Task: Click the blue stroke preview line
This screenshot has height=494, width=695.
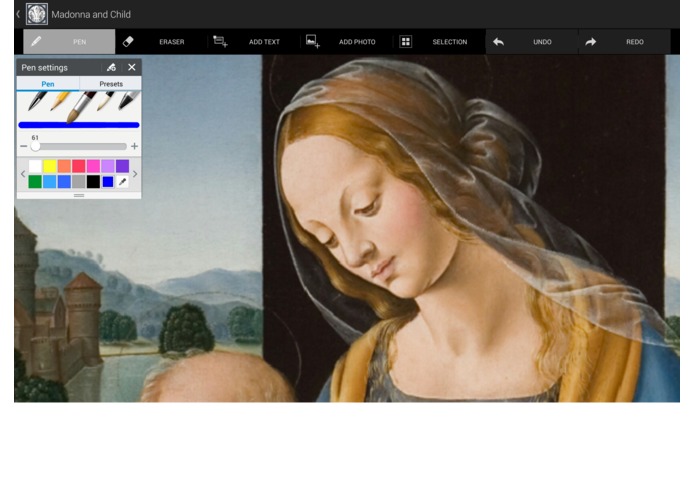Action: click(79, 125)
